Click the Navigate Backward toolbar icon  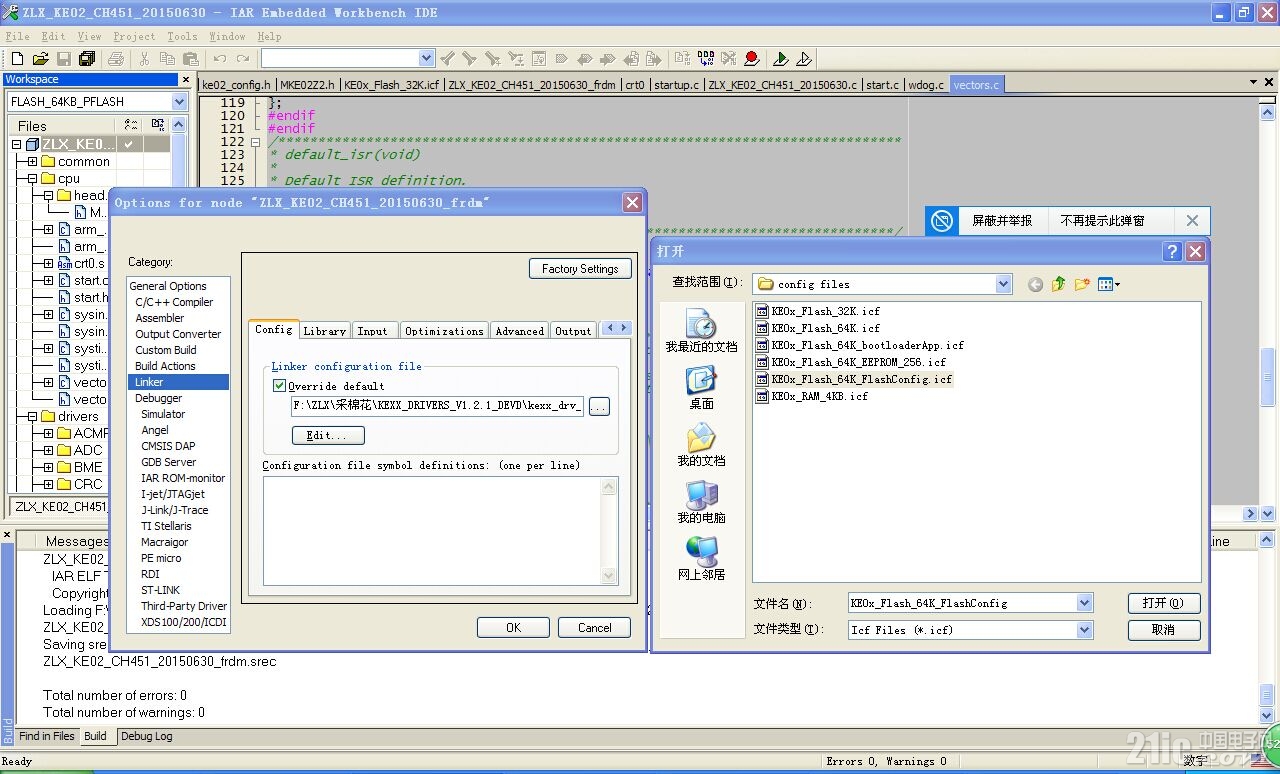click(x=632, y=59)
